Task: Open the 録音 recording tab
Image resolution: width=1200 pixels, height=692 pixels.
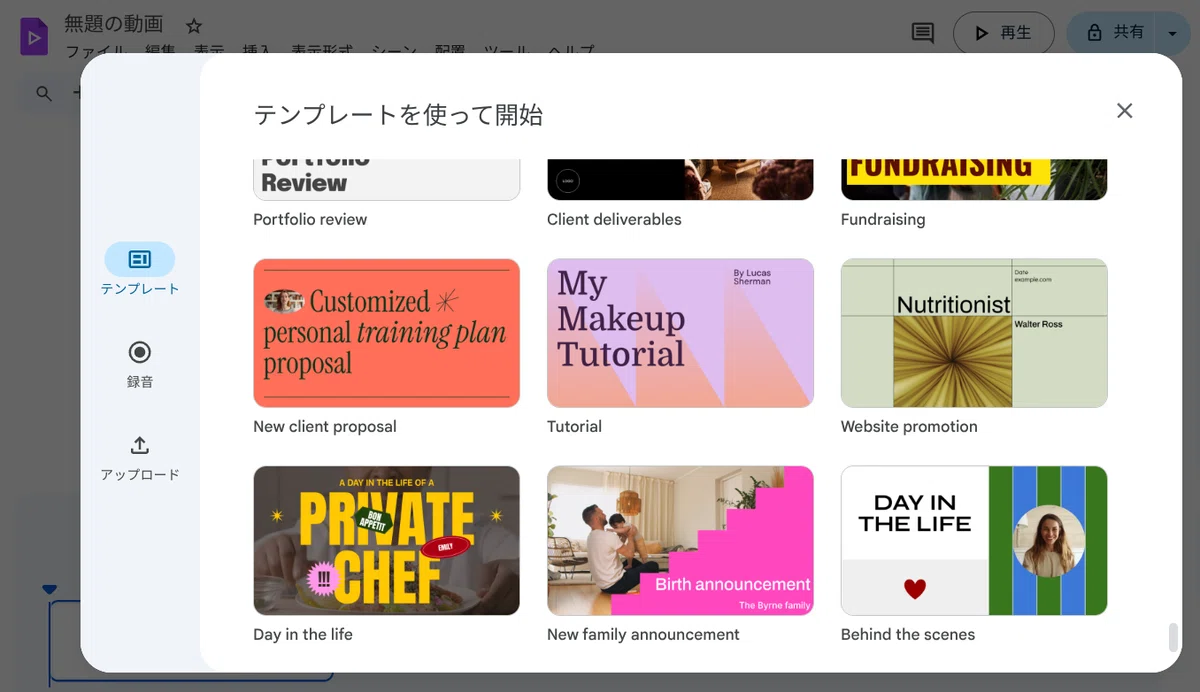Action: (x=140, y=363)
